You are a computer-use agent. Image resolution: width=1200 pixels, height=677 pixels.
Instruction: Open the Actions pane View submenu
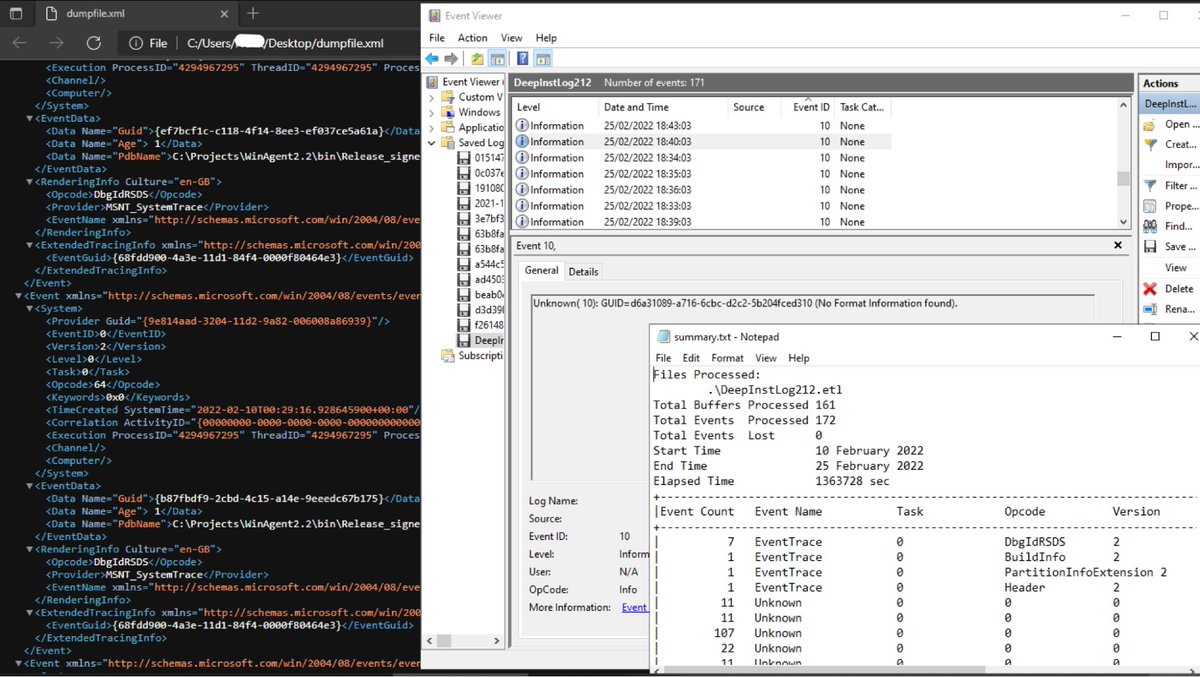coord(1175,268)
